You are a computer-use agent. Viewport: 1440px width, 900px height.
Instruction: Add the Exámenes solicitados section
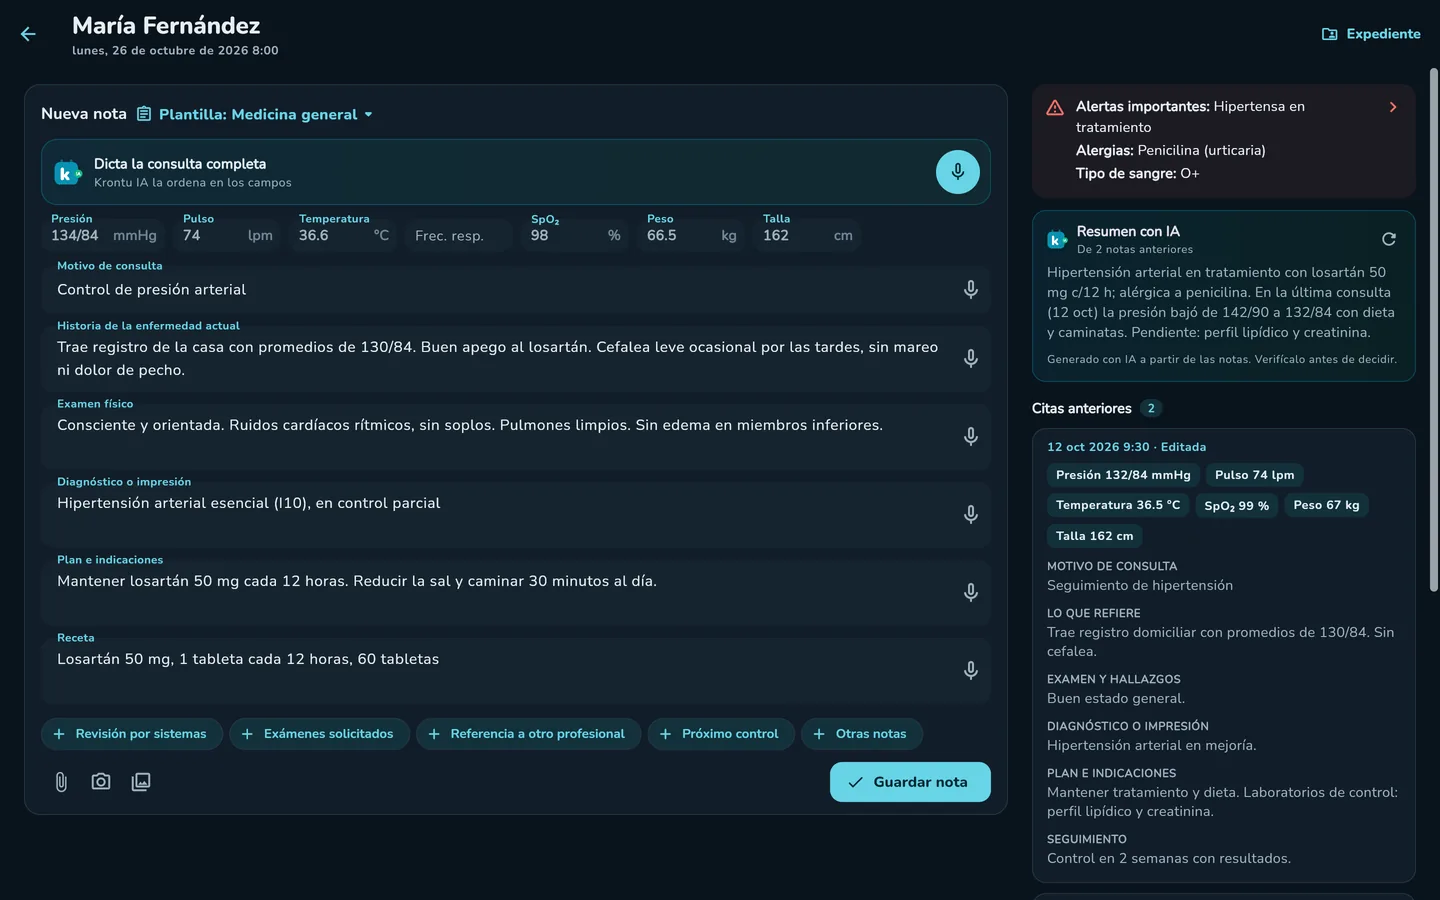(x=319, y=734)
